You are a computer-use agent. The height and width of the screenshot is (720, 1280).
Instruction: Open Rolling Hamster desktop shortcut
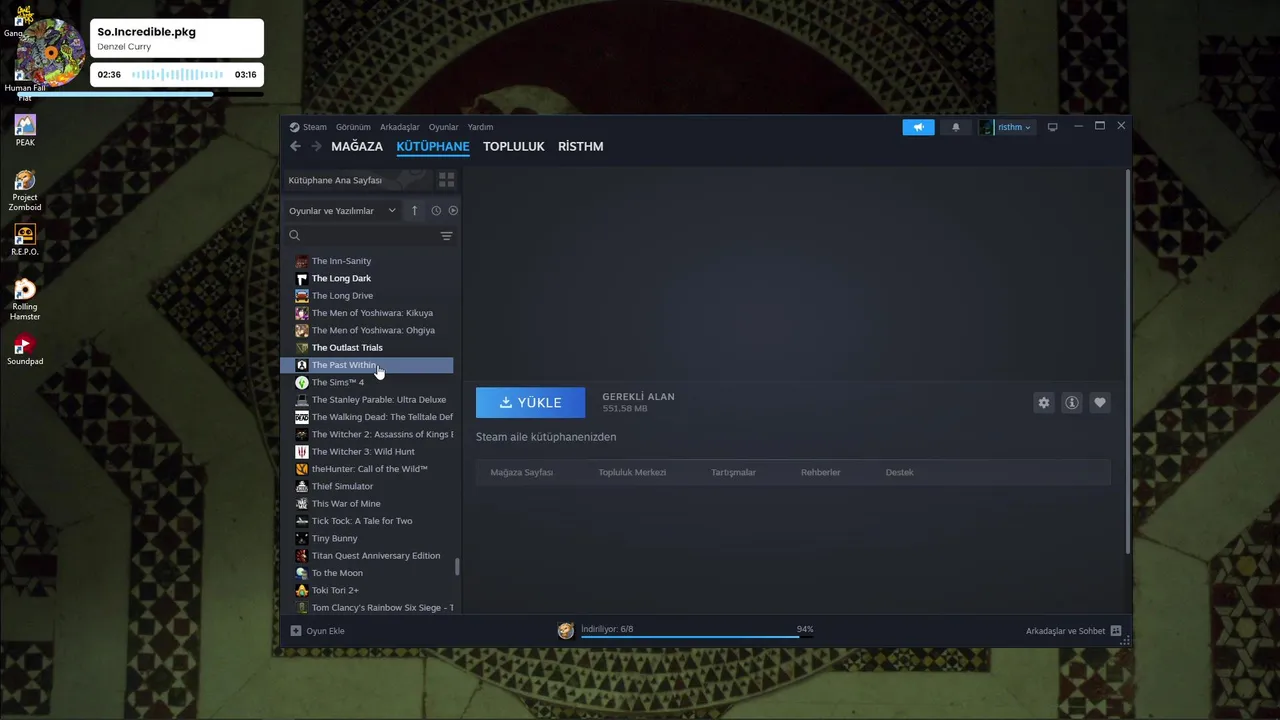25,300
